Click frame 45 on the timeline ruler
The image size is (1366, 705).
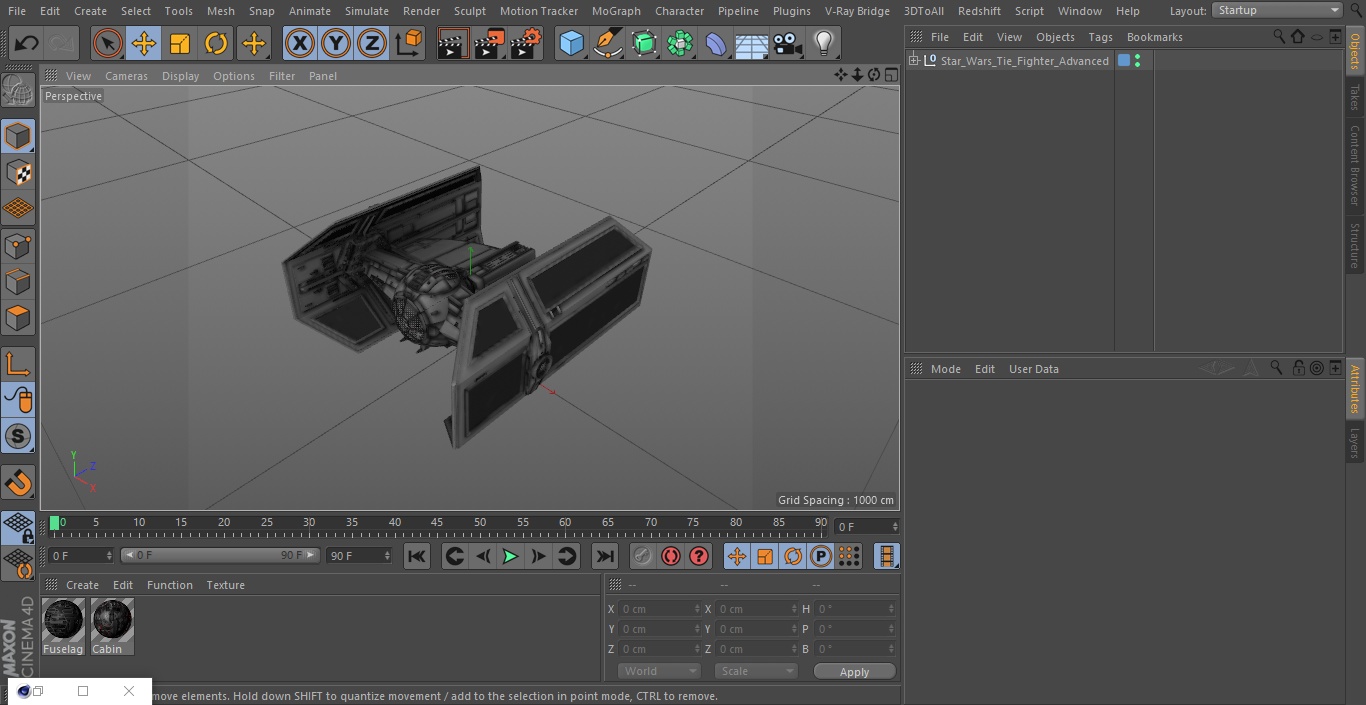click(x=437, y=523)
